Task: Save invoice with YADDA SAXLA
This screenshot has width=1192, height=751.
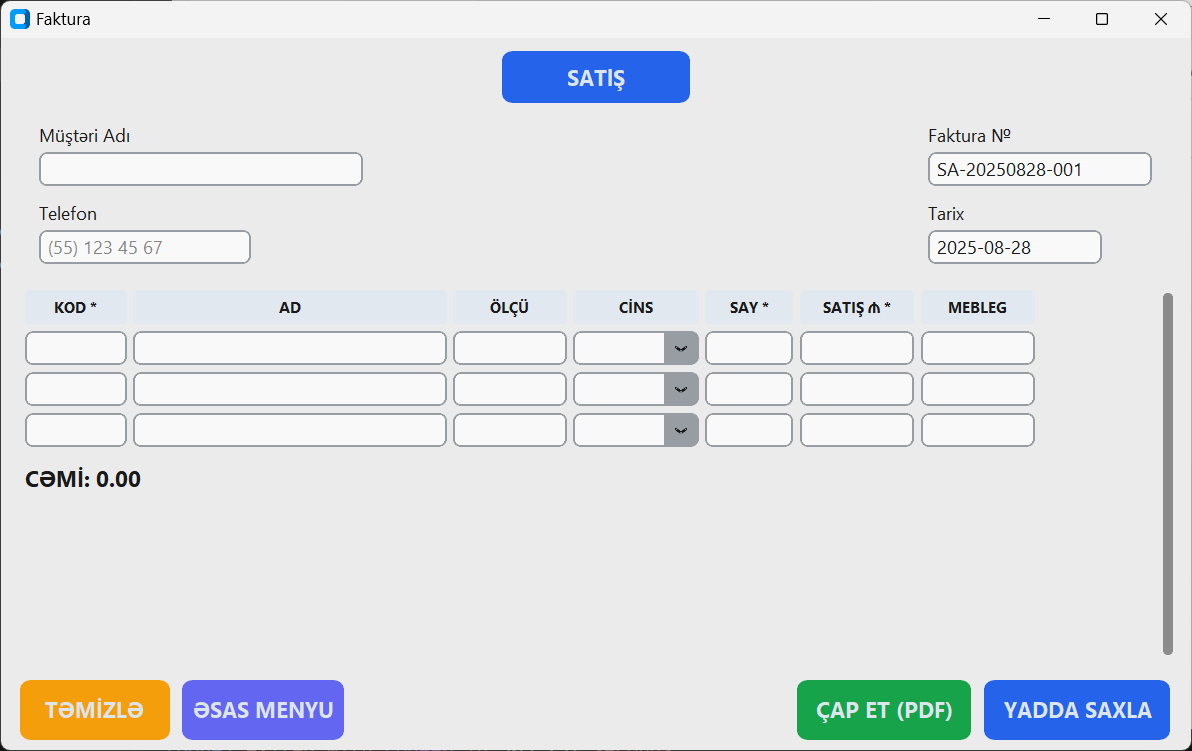Action: (1077, 710)
